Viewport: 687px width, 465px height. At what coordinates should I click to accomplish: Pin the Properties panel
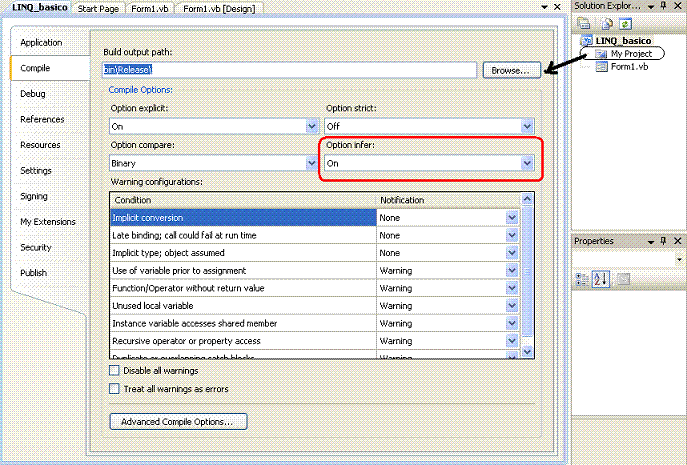click(x=663, y=241)
